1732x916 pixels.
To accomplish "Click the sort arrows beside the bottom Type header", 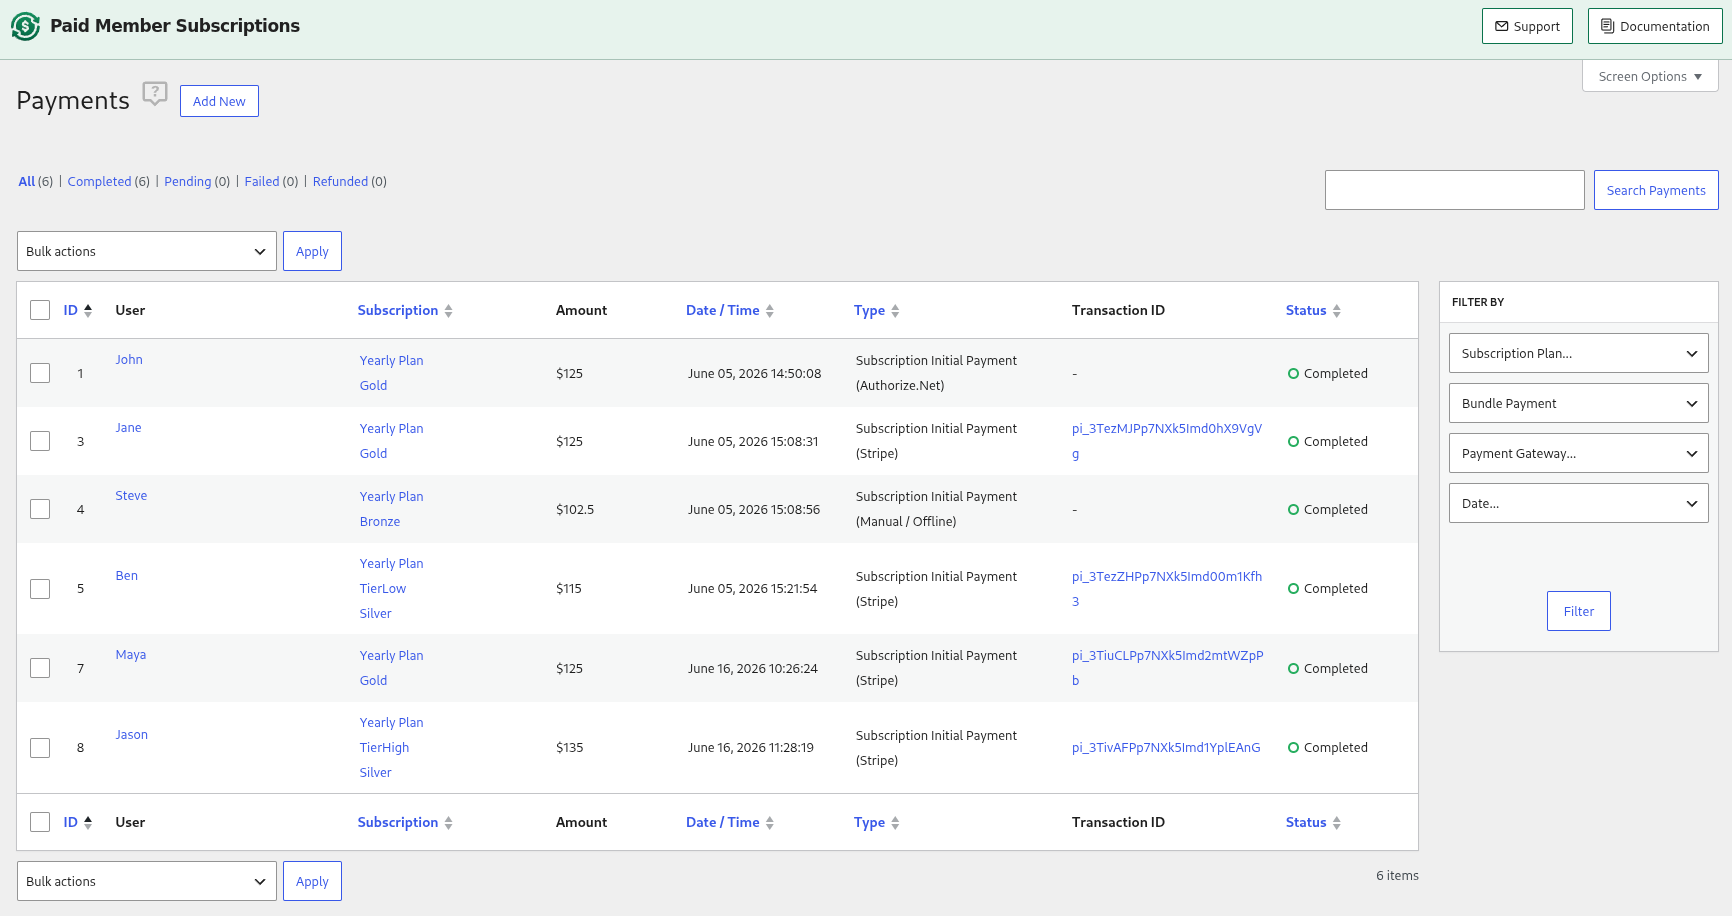I will click(x=896, y=823).
